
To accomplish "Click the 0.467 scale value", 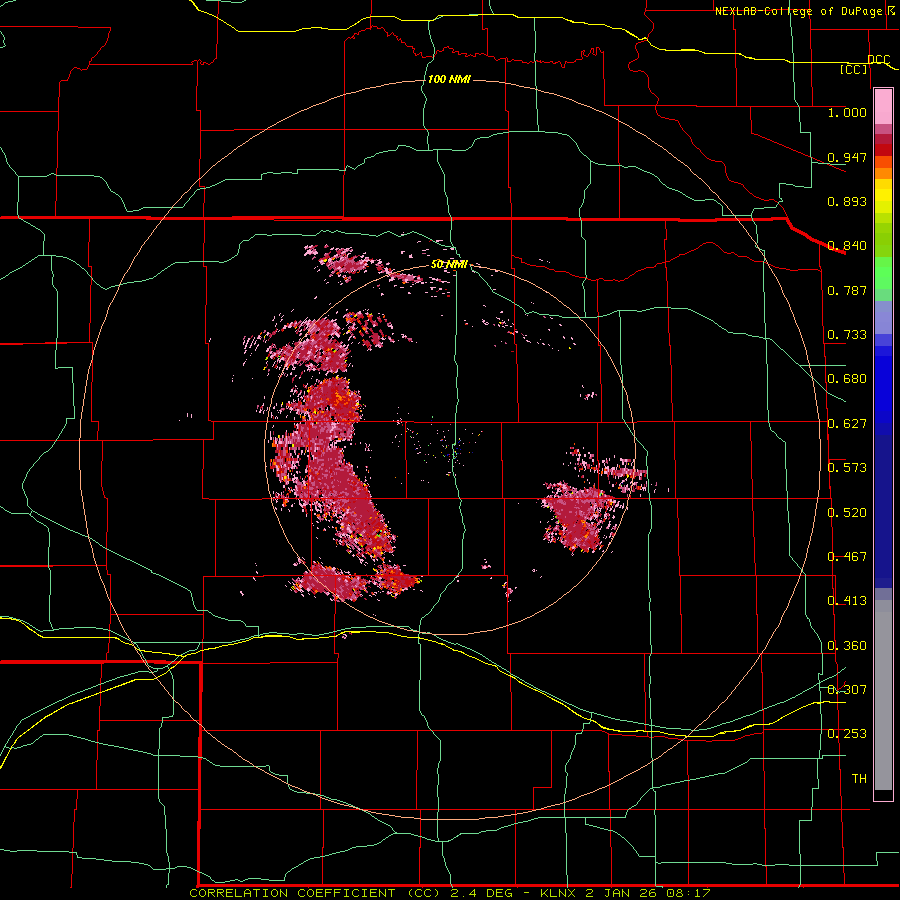I will click(847, 557).
